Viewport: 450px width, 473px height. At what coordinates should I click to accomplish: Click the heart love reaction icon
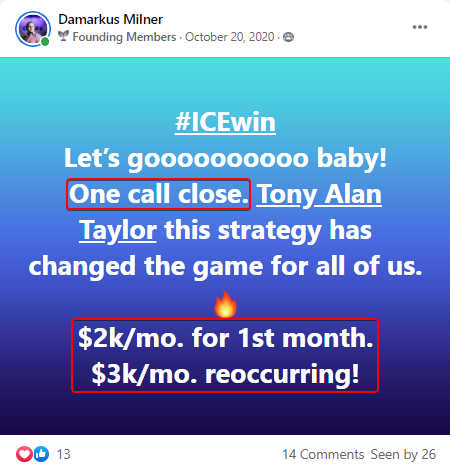[24, 454]
